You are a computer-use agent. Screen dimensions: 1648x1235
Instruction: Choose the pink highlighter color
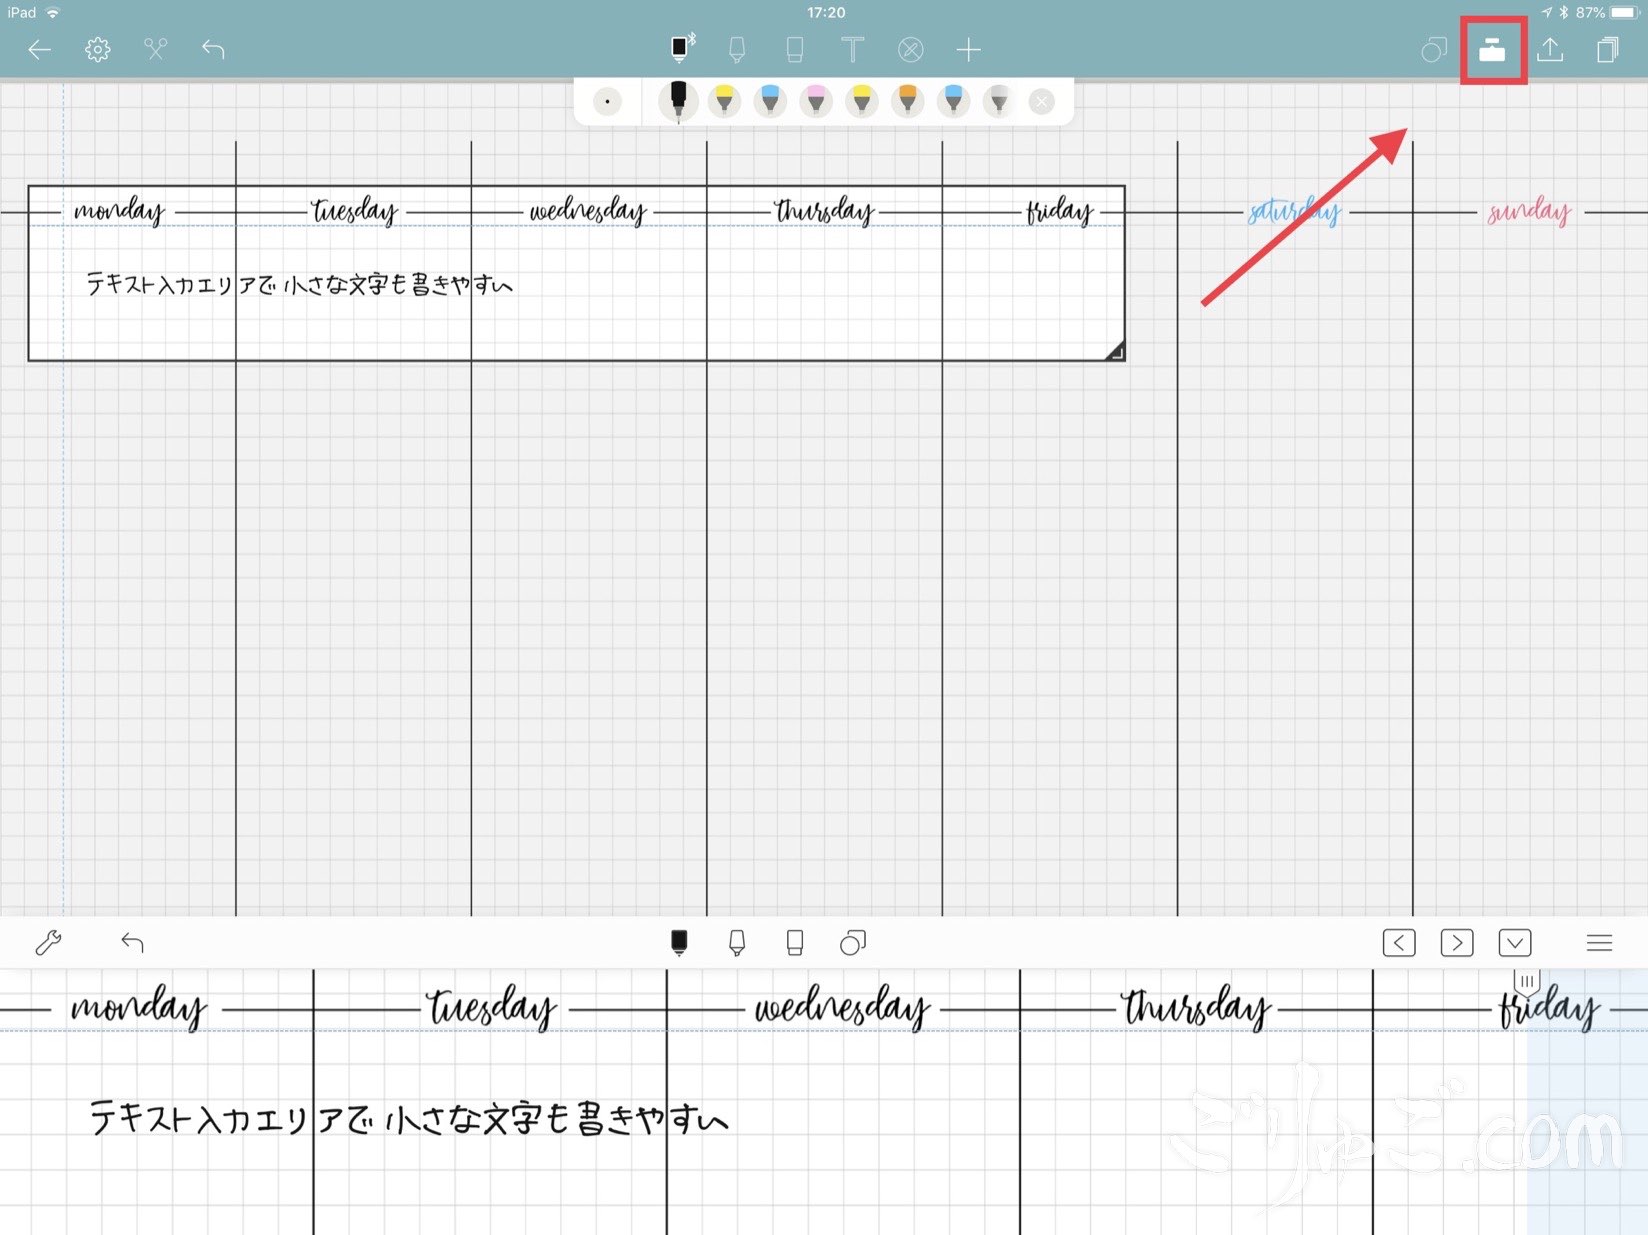(x=816, y=101)
